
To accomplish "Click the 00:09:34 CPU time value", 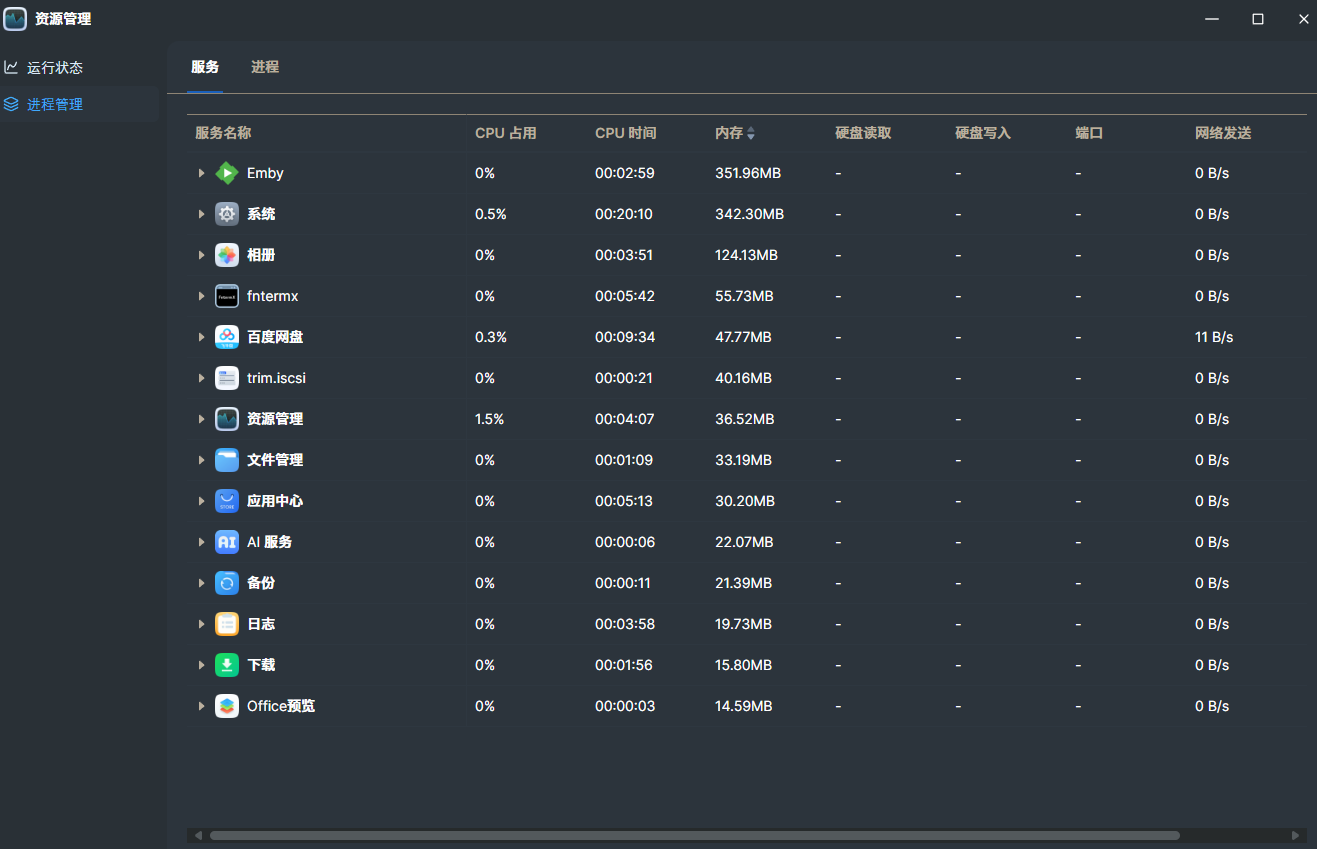I will 625,337.
